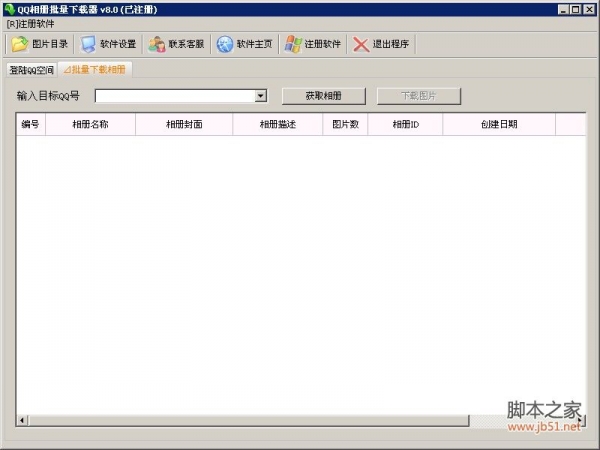The width and height of the screenshot is (600, 450).
Task: Sort by the 编号 column header
Action: [31, 124]
